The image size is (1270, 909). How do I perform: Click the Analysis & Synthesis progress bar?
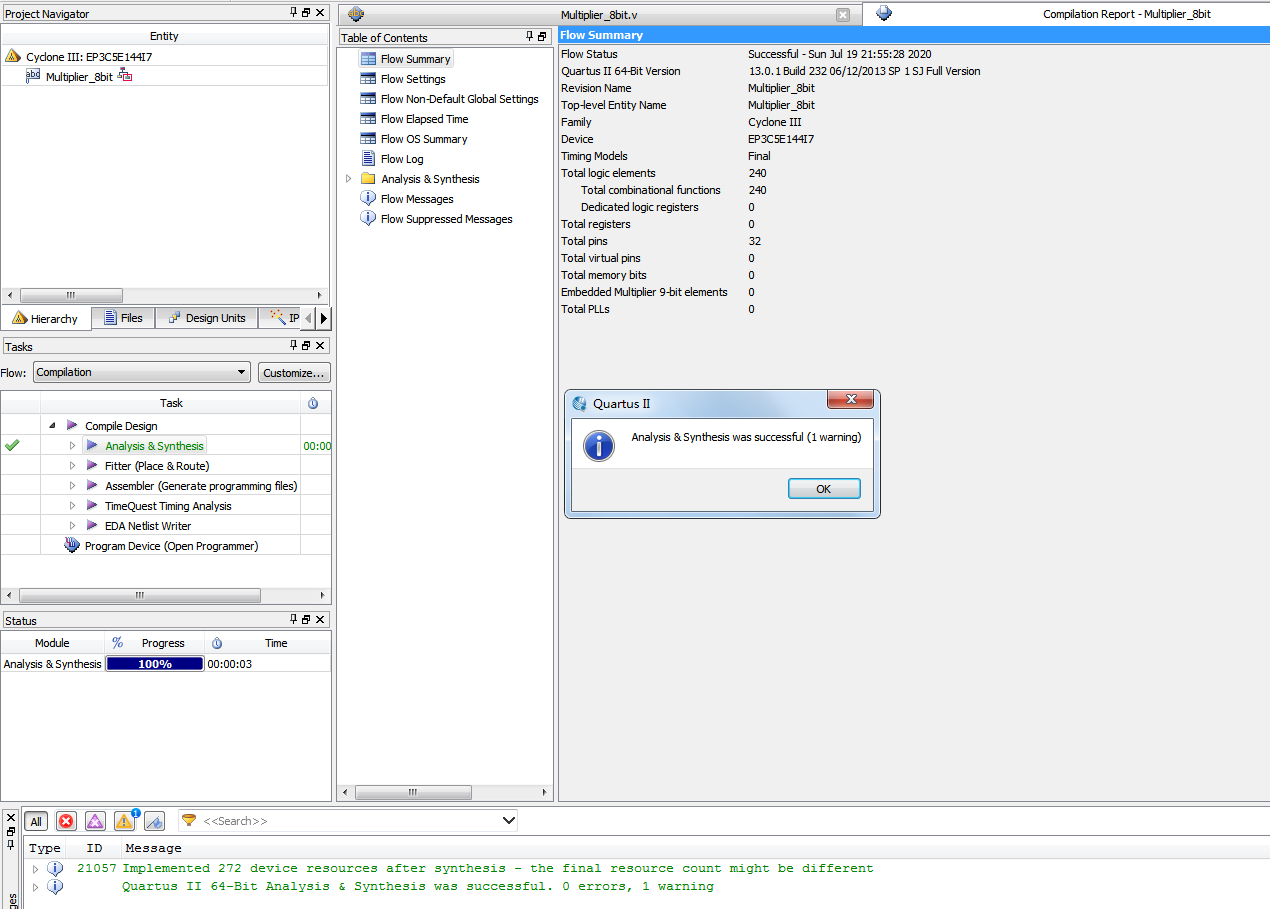click(155, 664)
